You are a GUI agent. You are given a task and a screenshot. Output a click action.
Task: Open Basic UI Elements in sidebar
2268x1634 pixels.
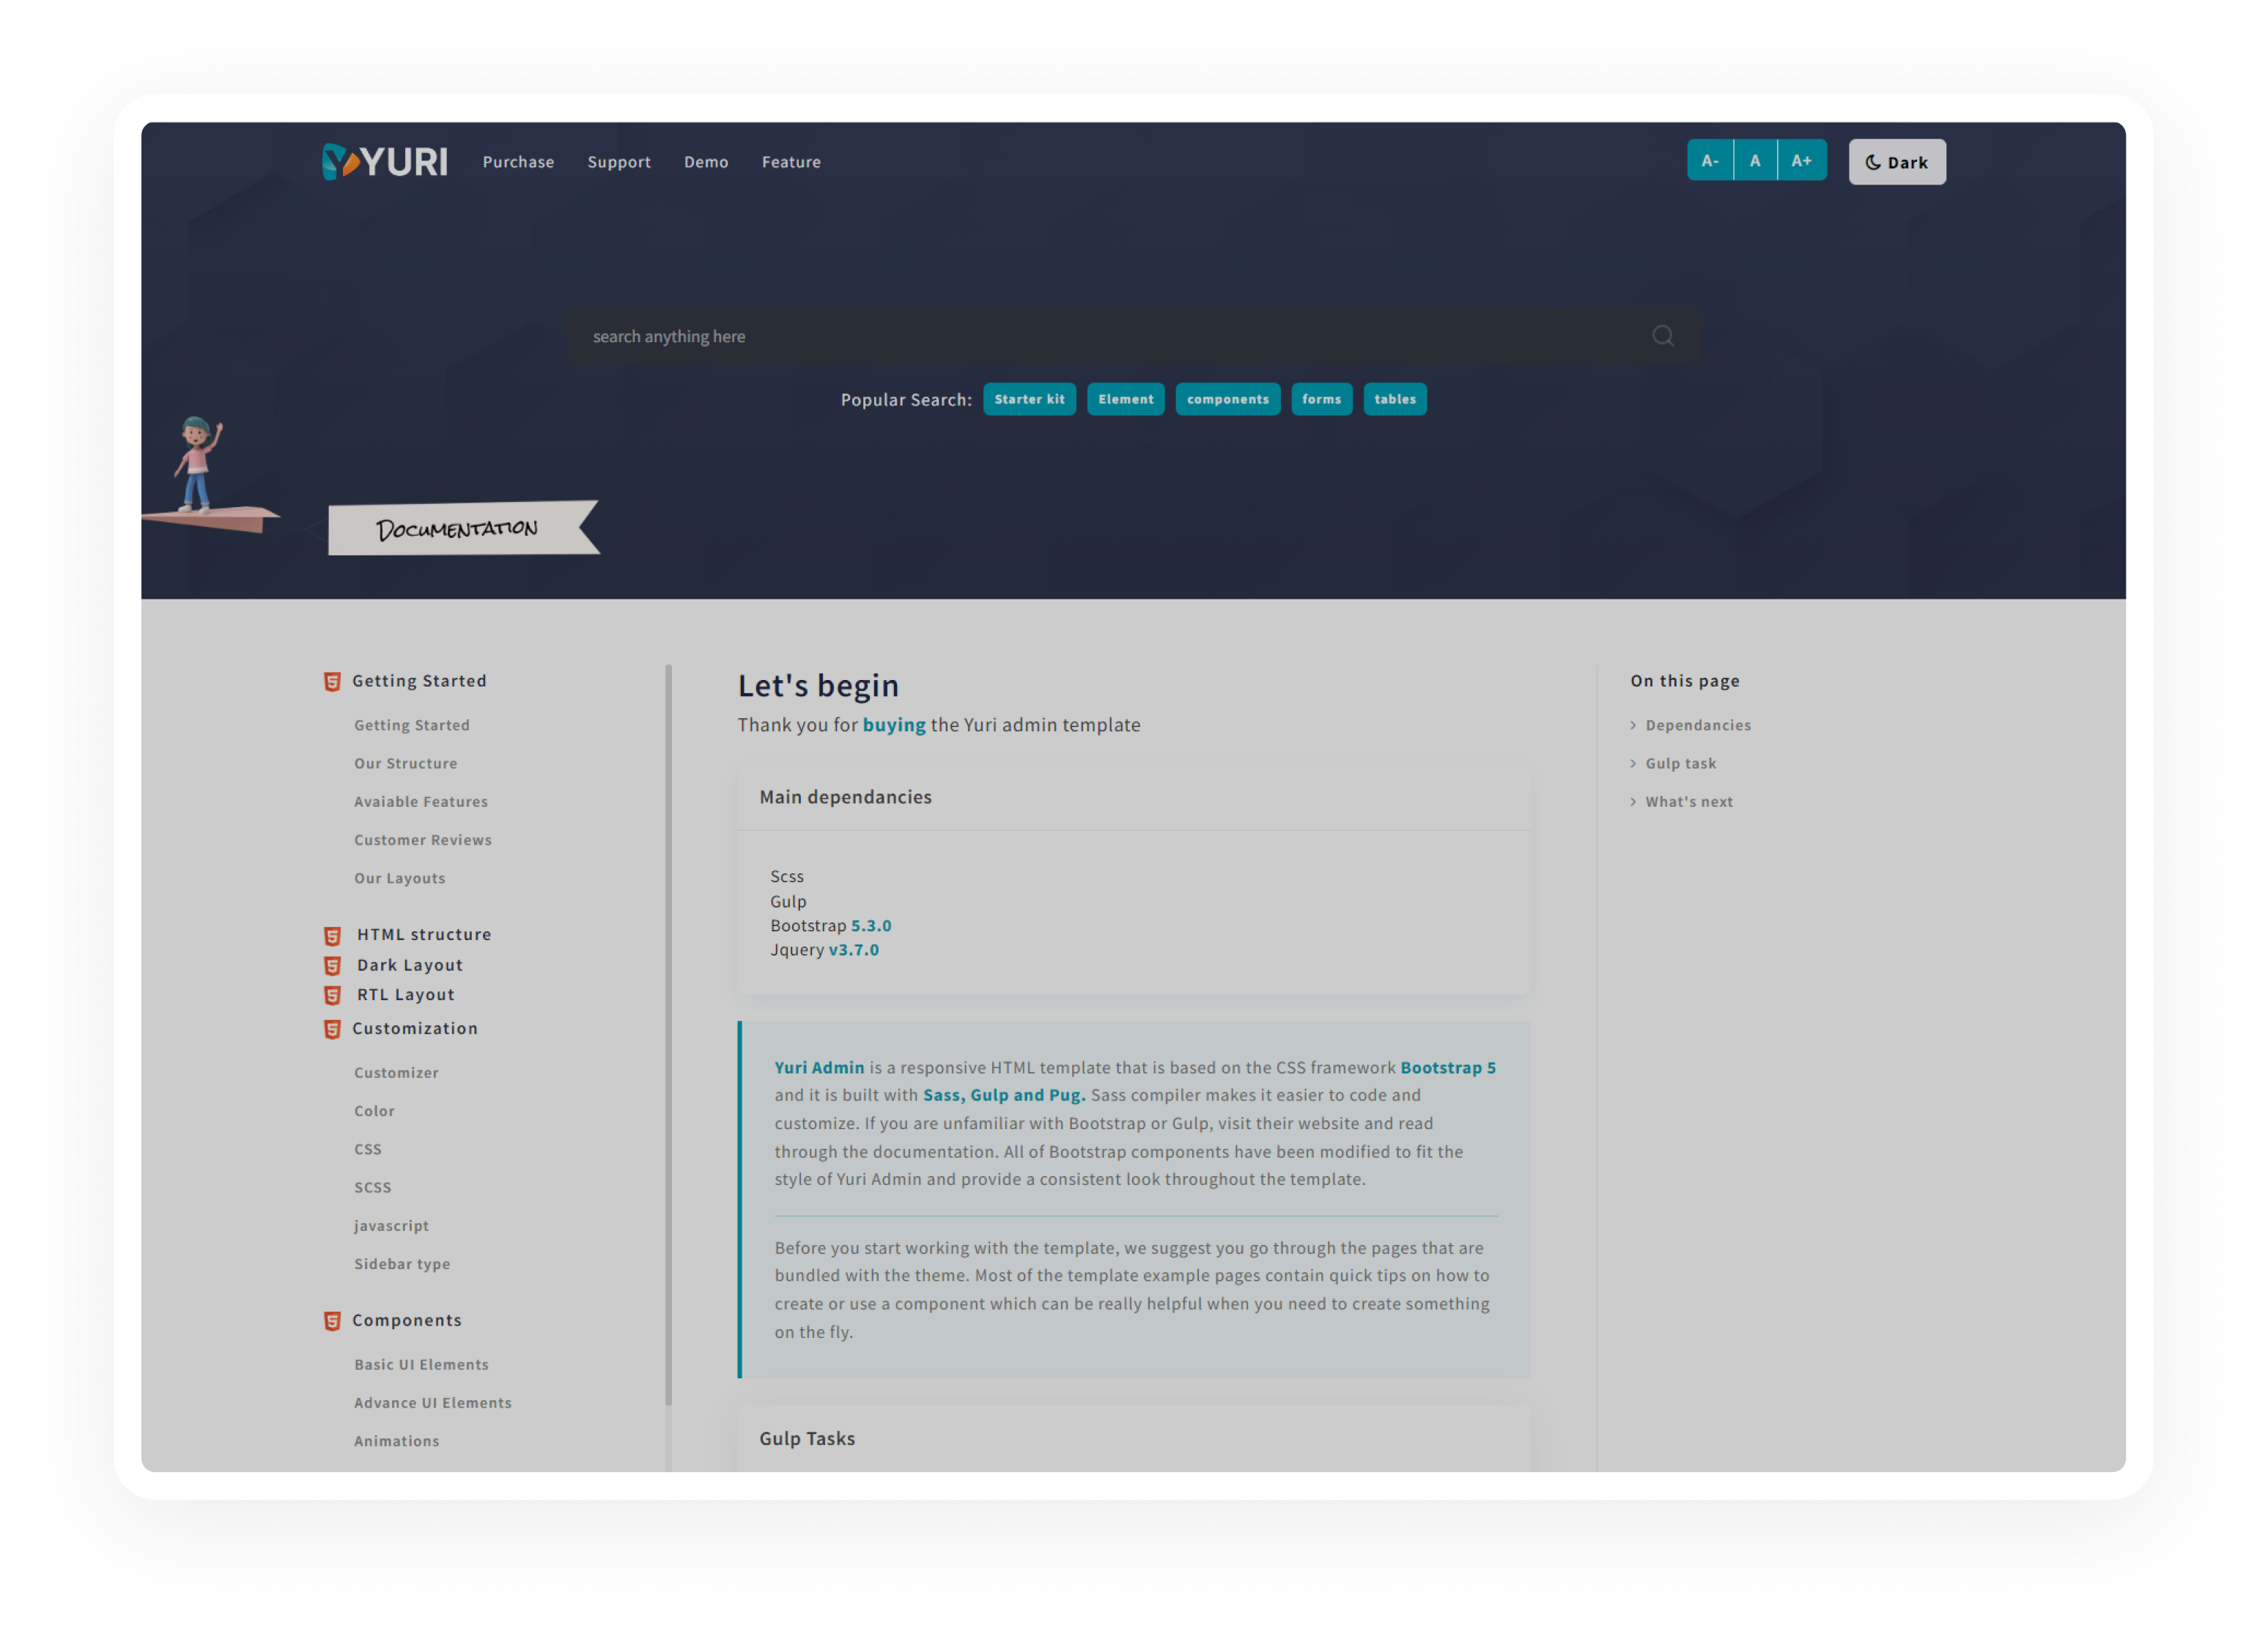point(421,1364)
